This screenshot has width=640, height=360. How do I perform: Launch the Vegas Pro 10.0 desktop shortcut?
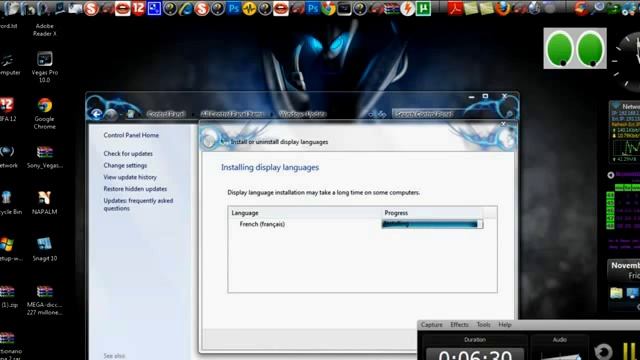coord(44,67)
